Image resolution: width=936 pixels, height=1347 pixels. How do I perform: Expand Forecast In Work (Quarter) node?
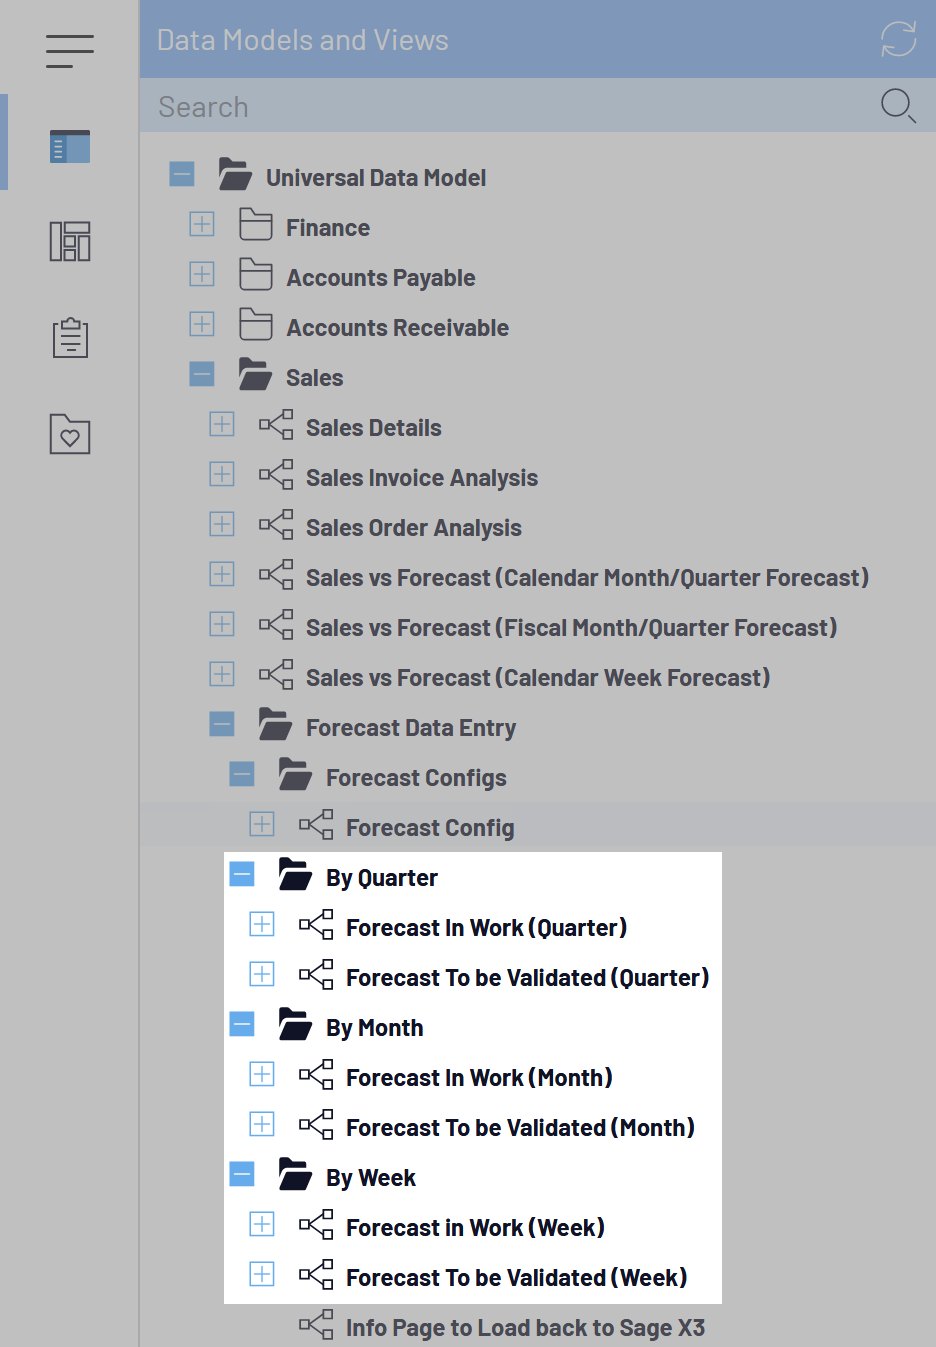[262, 924]
